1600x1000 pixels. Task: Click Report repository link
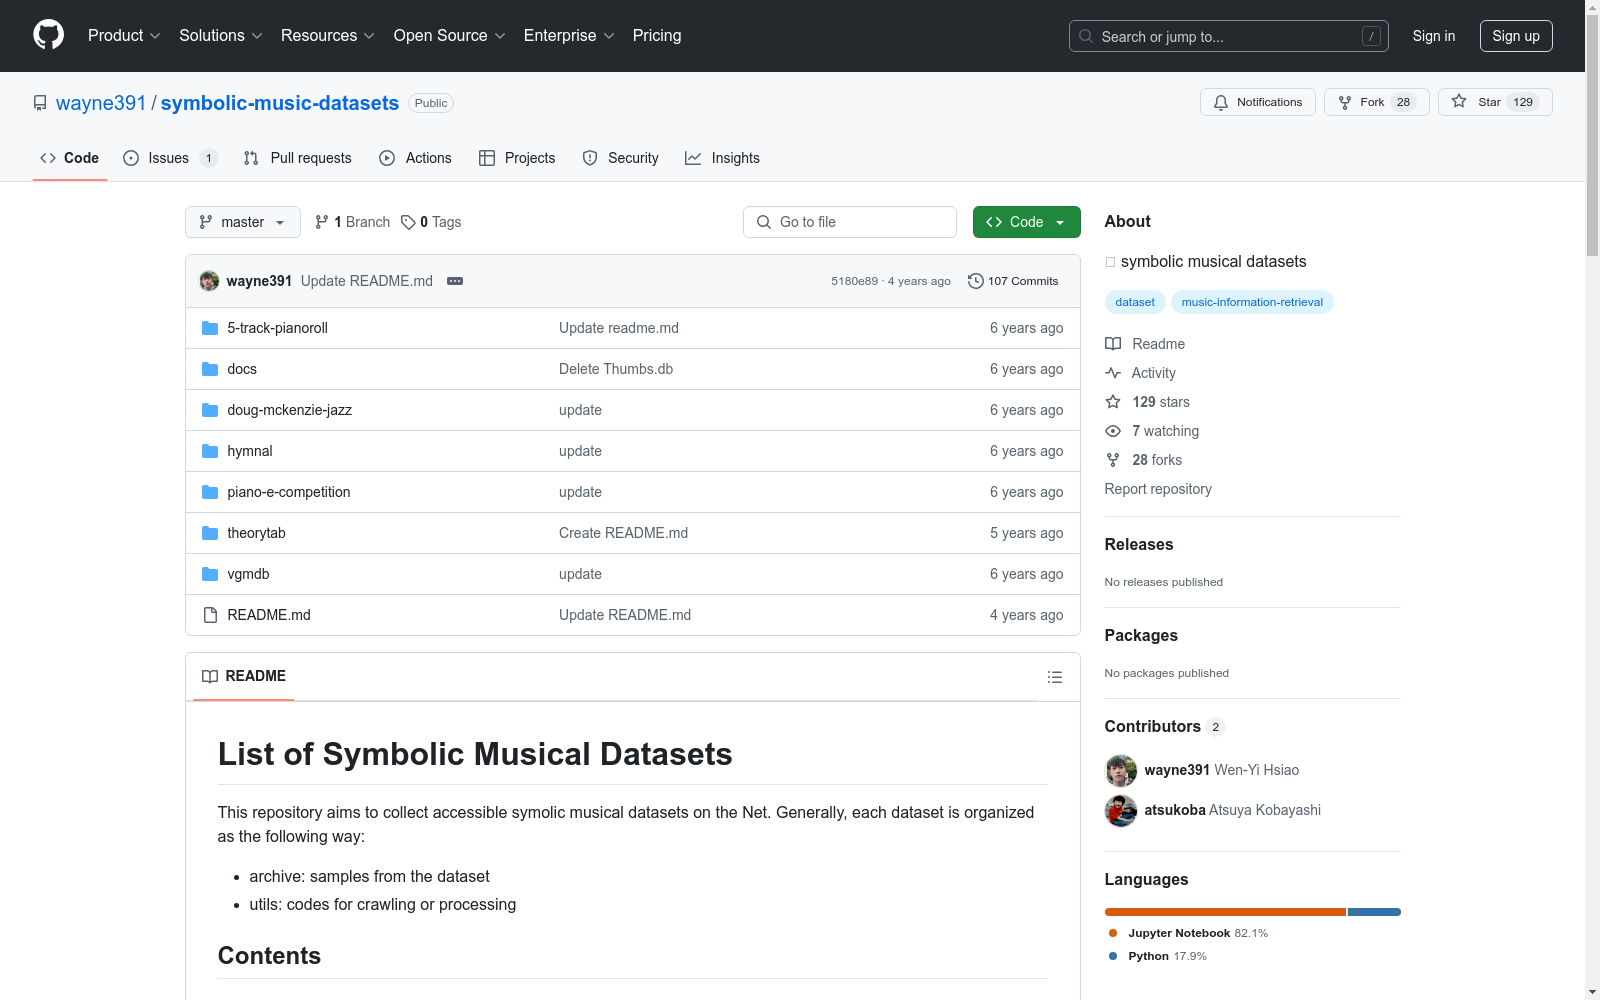coord(1158,489)
